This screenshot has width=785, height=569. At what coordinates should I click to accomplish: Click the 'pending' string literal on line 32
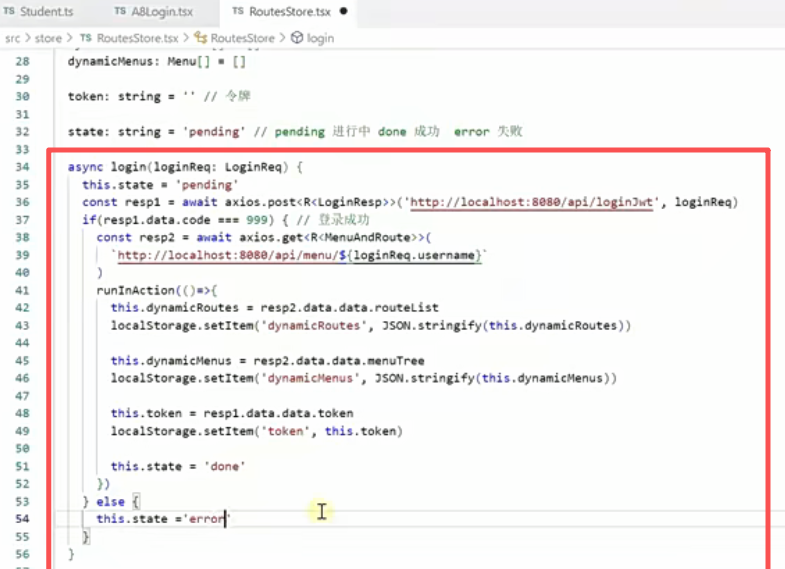coord(214,132)
